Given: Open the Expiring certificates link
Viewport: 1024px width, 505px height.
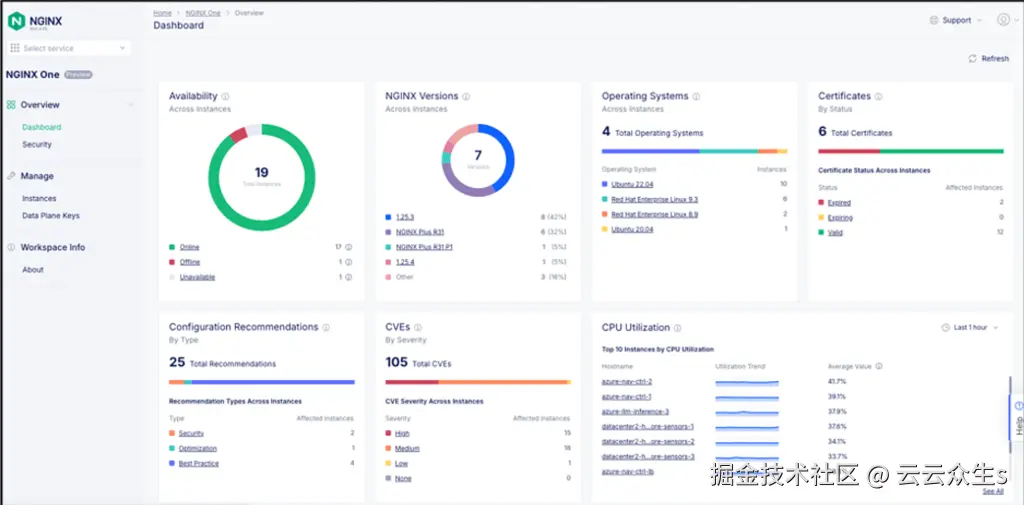Looking at the screenshot, I should click(840, 218).
